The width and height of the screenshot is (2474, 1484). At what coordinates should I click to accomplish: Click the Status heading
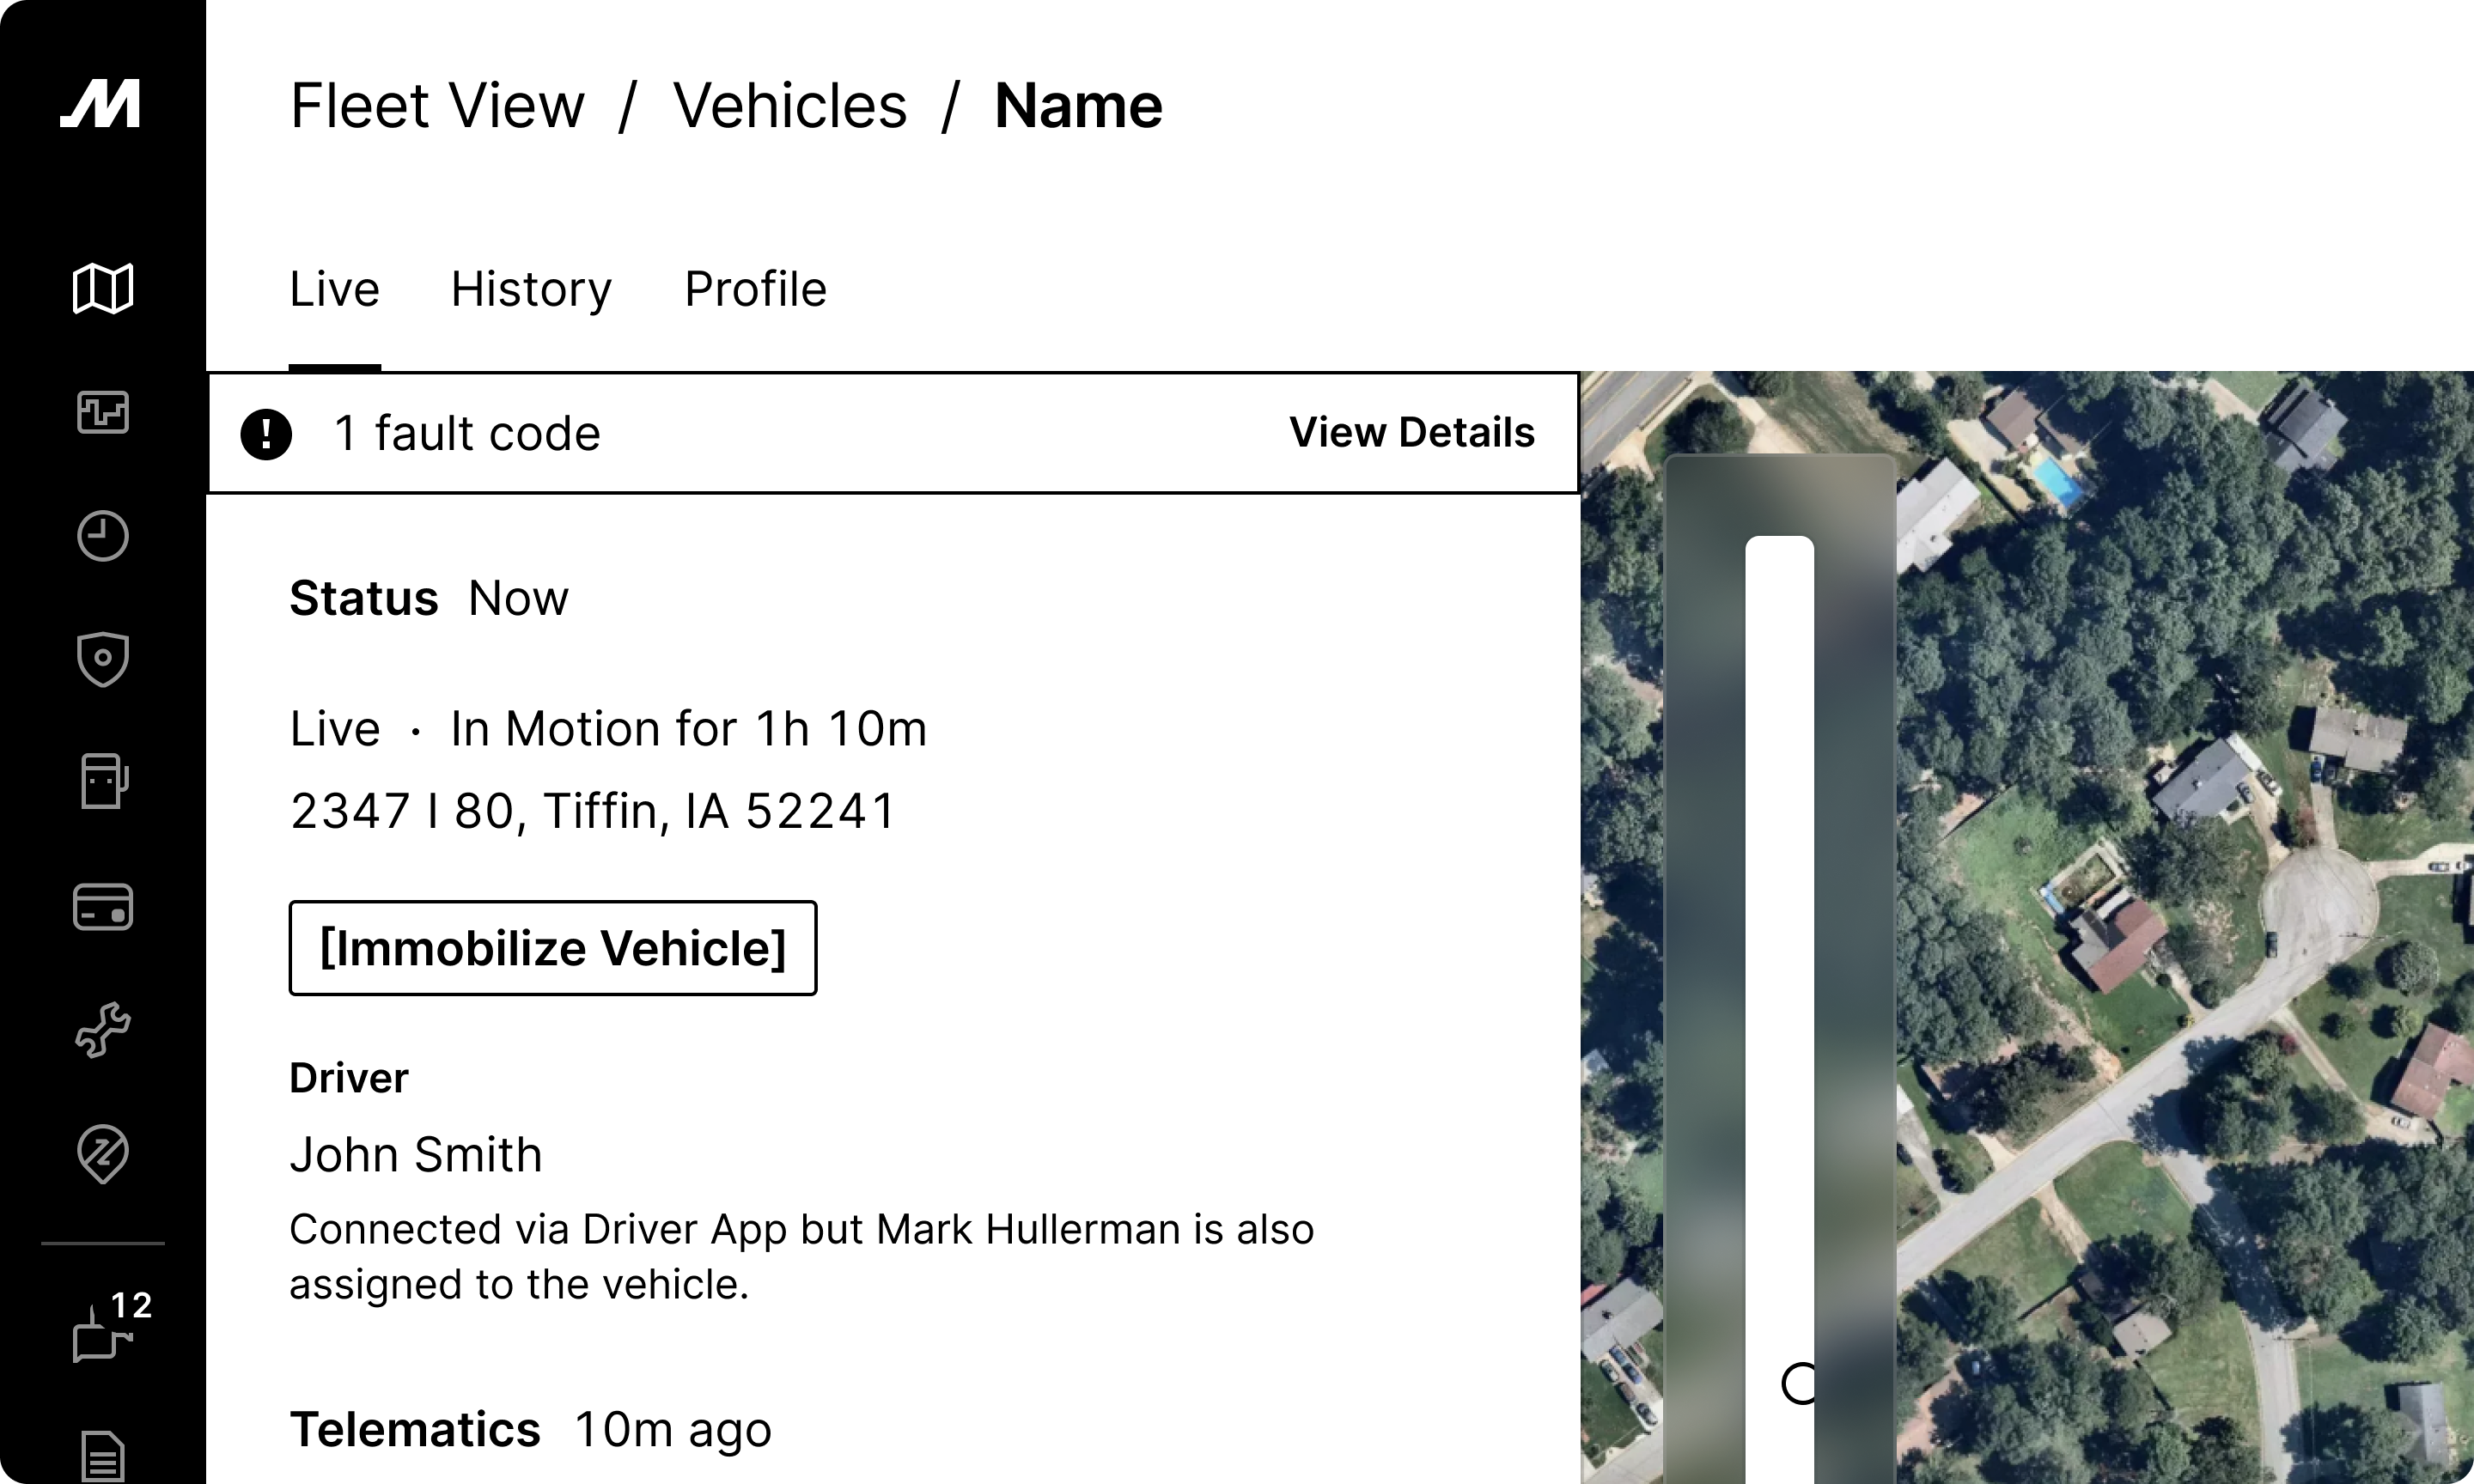[364, 598]
